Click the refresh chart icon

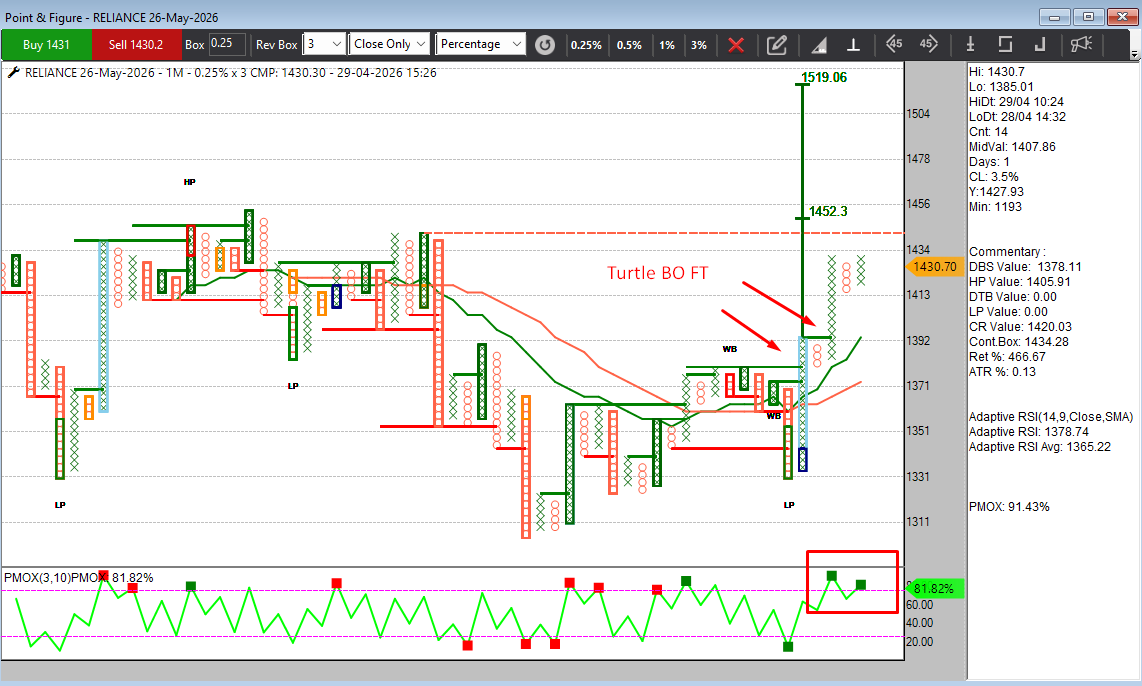(x=545, y=45)
